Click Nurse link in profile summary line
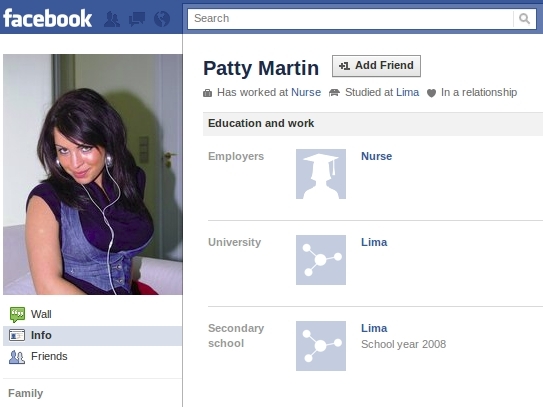The image size is (543, 407). point(306,92)
